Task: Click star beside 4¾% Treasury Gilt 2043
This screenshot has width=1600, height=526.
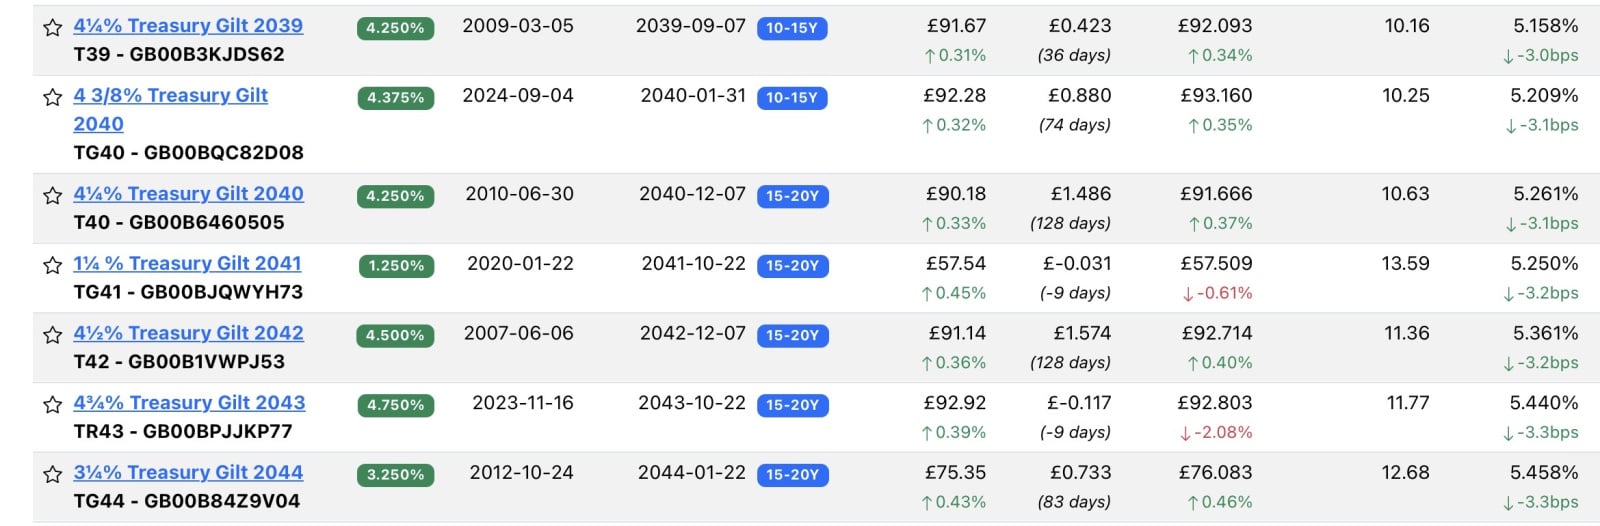Action: [x=52, y=405]
